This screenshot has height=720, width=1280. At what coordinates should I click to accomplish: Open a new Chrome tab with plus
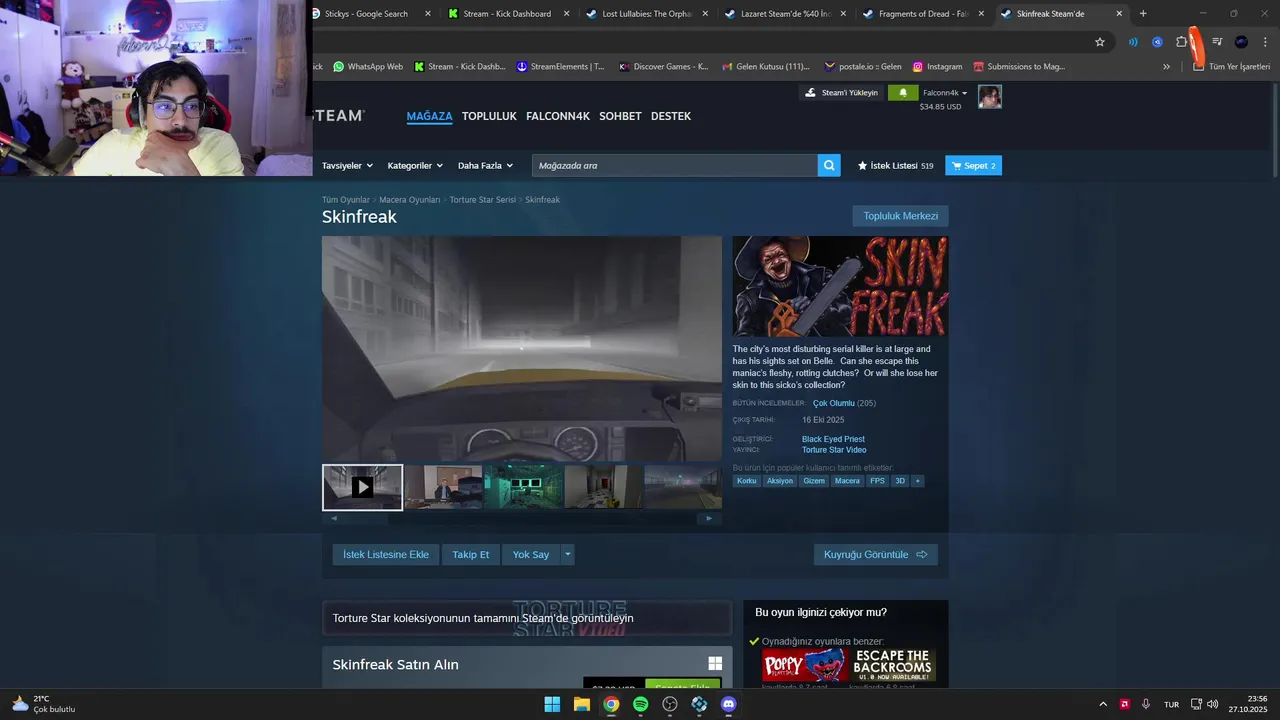point(1143,14)
